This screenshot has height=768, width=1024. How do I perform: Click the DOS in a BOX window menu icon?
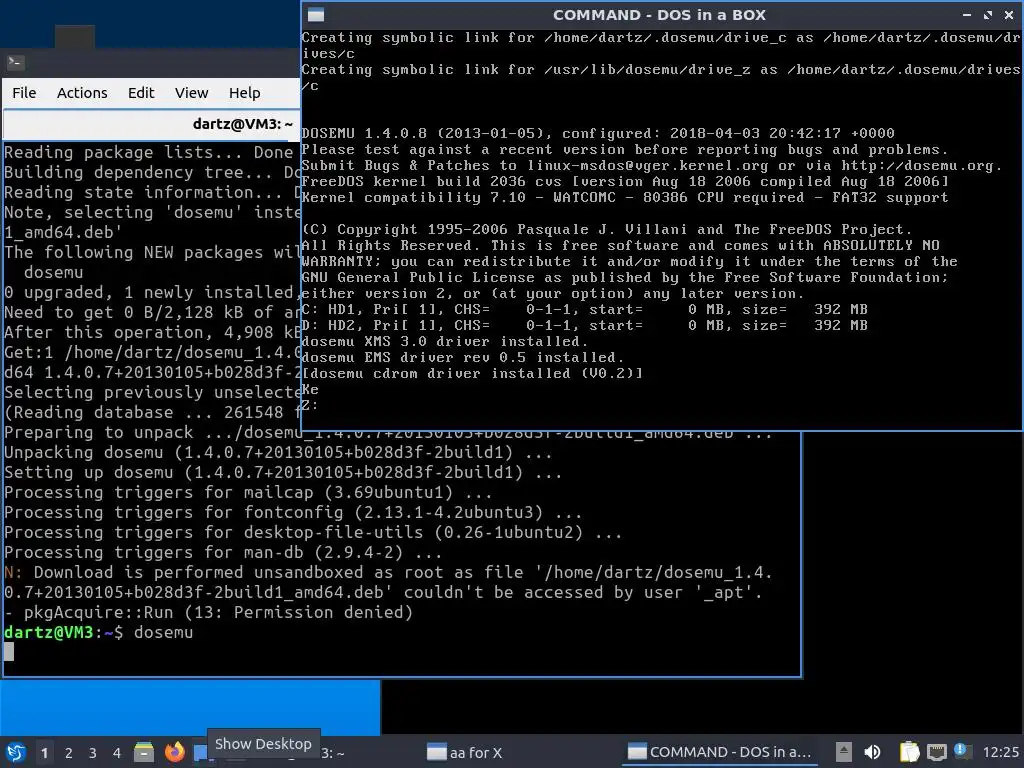316,15
